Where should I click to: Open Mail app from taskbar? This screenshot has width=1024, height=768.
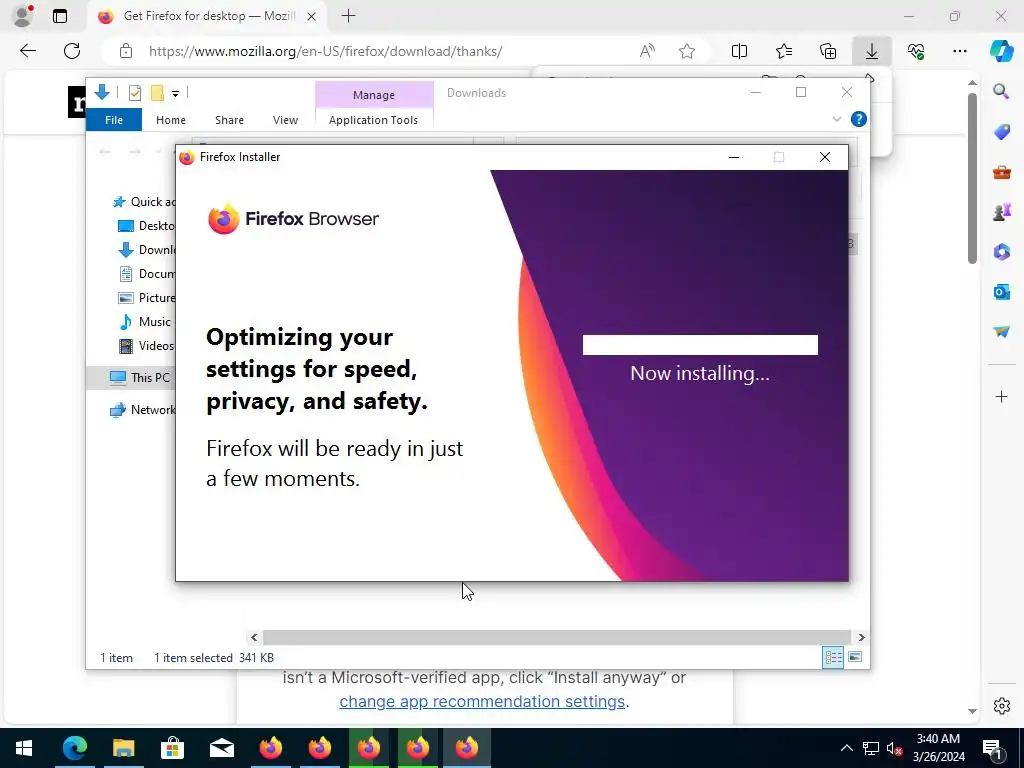[x=221, y=748]
